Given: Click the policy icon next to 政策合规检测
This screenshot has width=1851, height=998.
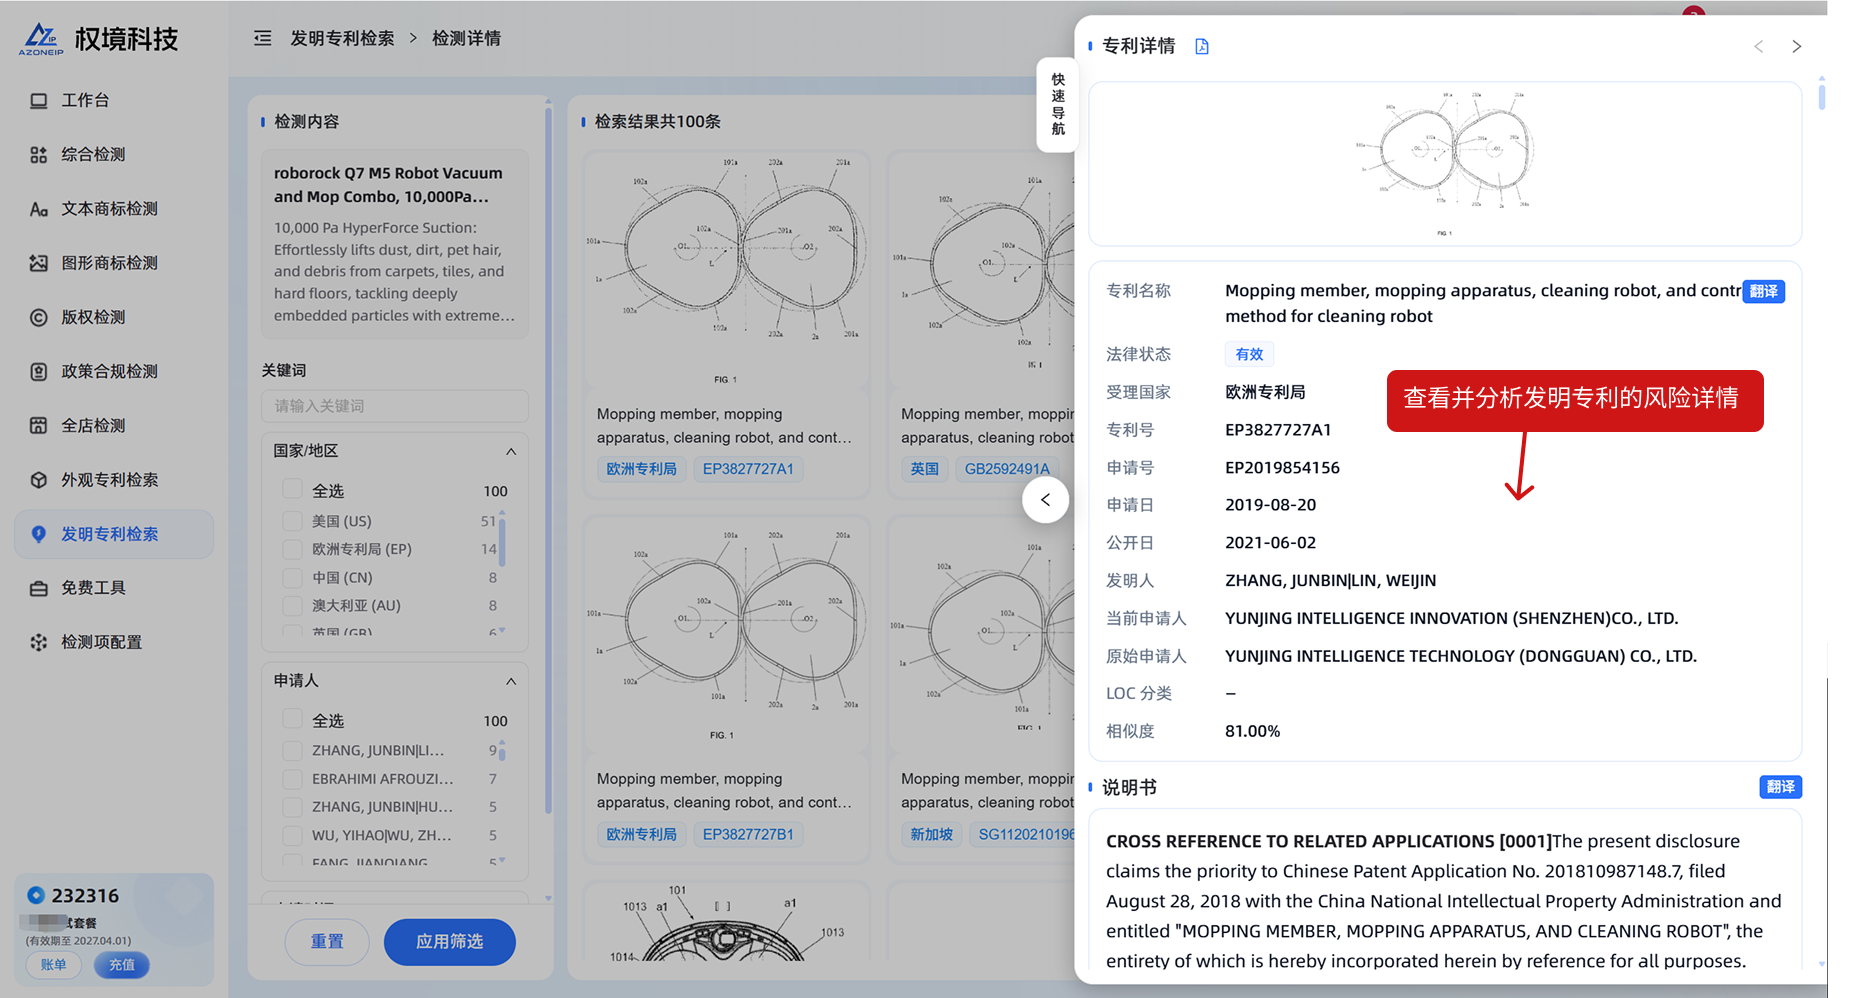Looking at the screenshot, I should click(x=39, y=372).
